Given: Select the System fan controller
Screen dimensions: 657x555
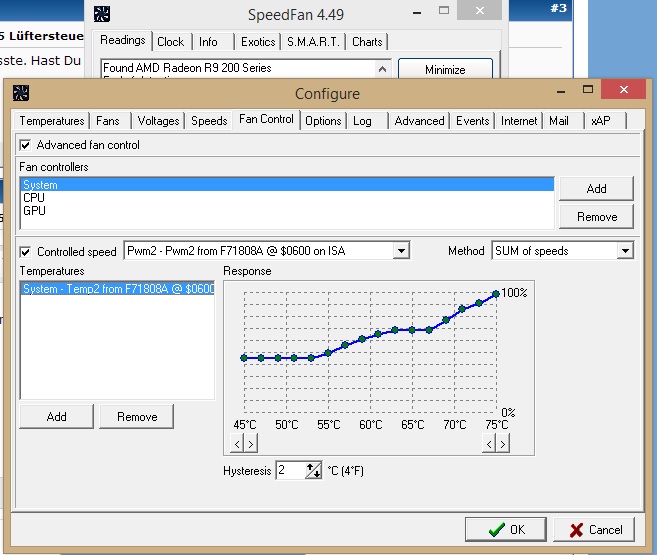Looking at the screenshot, I should point(287,185).
